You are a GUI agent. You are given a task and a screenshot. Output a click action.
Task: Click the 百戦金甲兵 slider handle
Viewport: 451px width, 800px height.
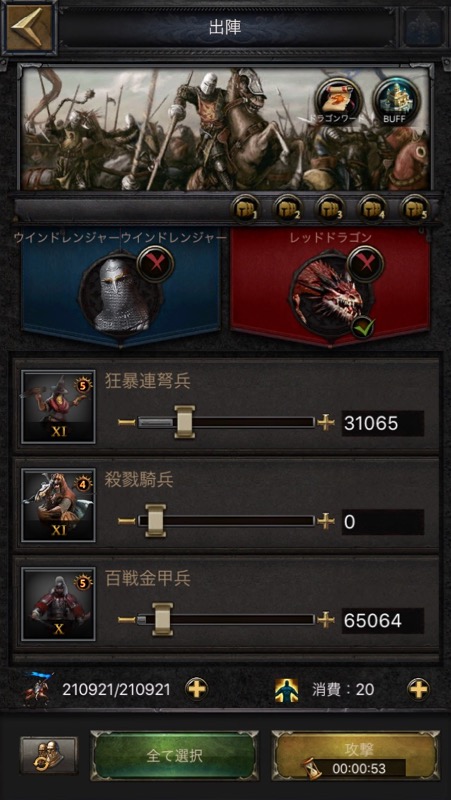(x=163, y=619)
